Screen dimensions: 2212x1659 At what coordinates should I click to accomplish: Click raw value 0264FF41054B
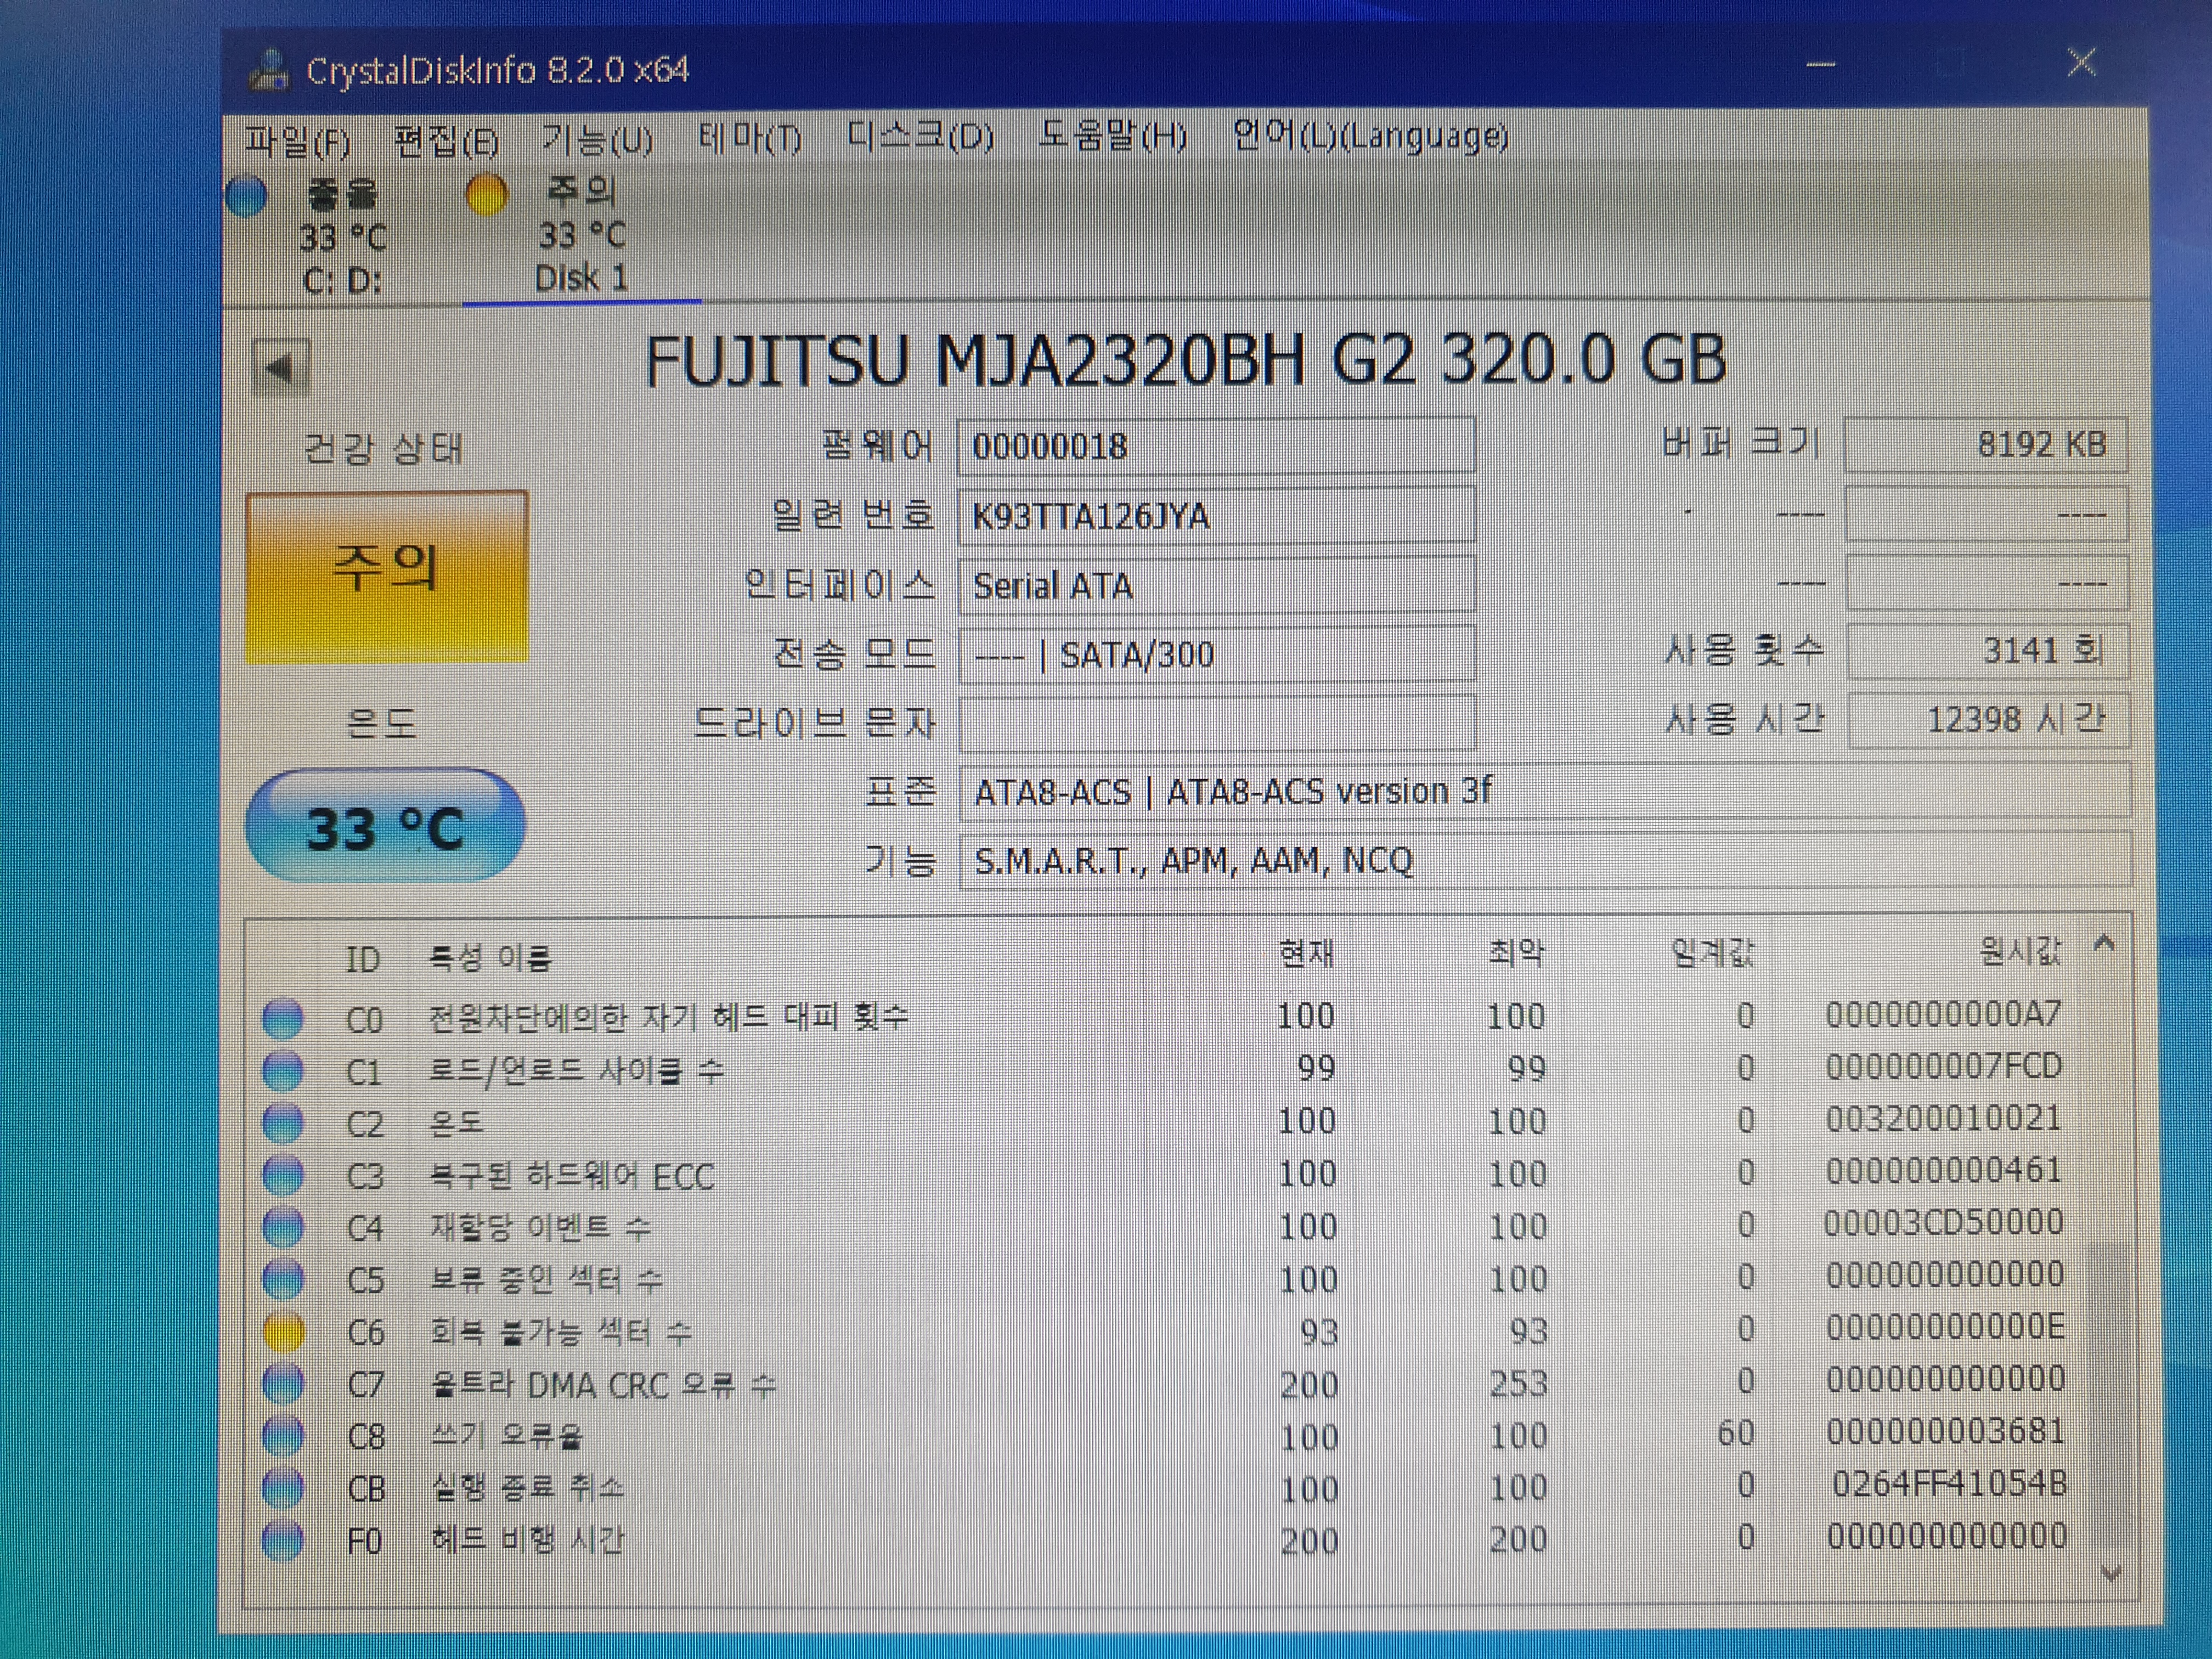point(1949,1484)
